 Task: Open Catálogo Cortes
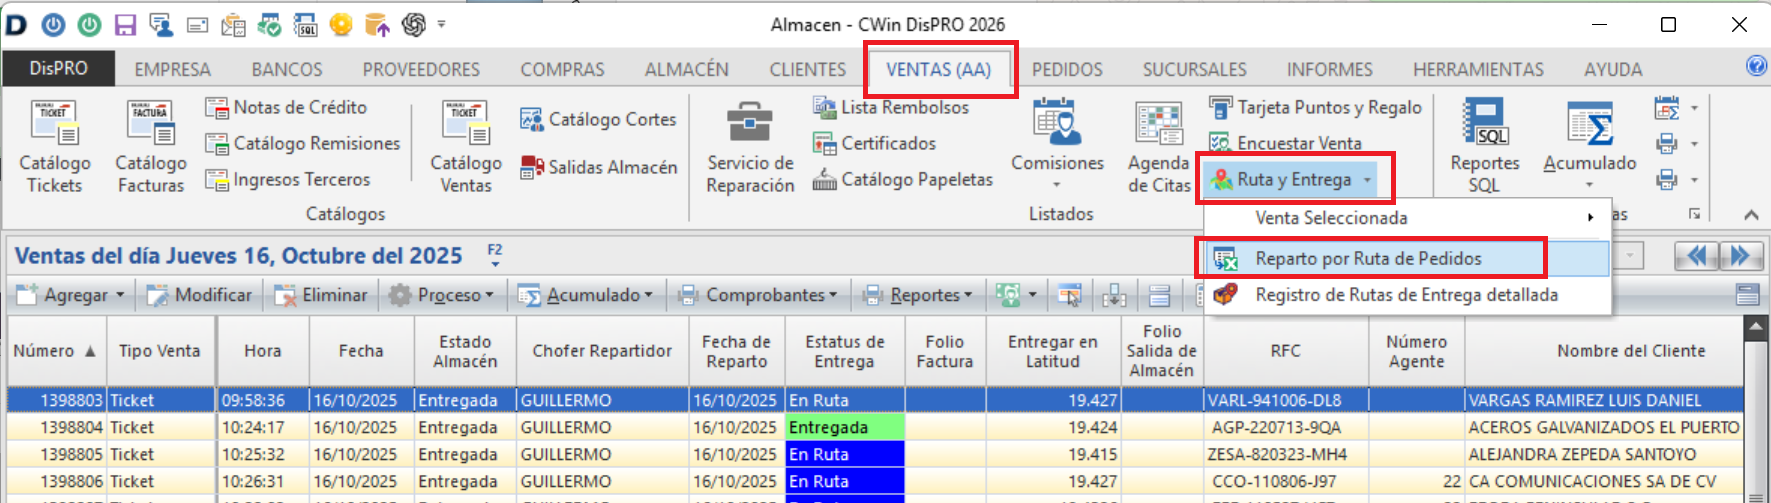(x=598, y=119)
